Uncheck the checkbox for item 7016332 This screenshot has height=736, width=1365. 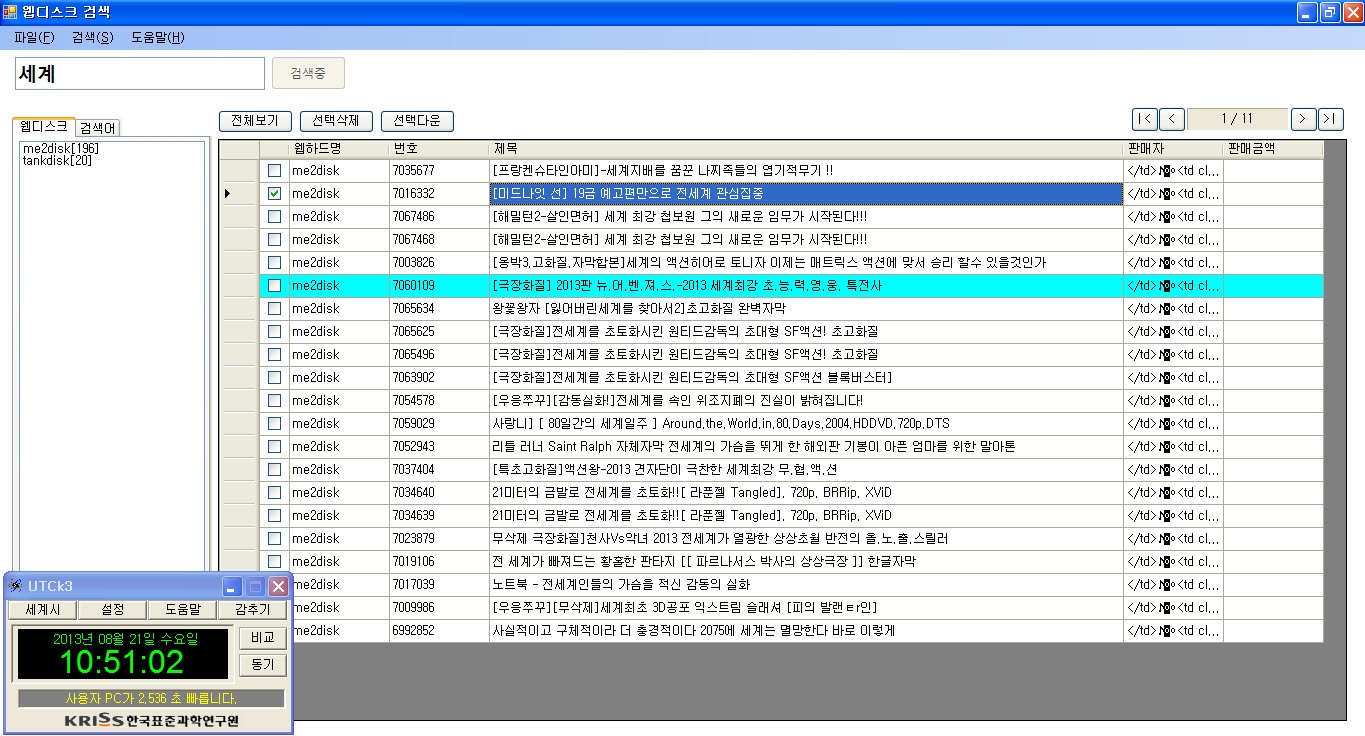point(274,193)
